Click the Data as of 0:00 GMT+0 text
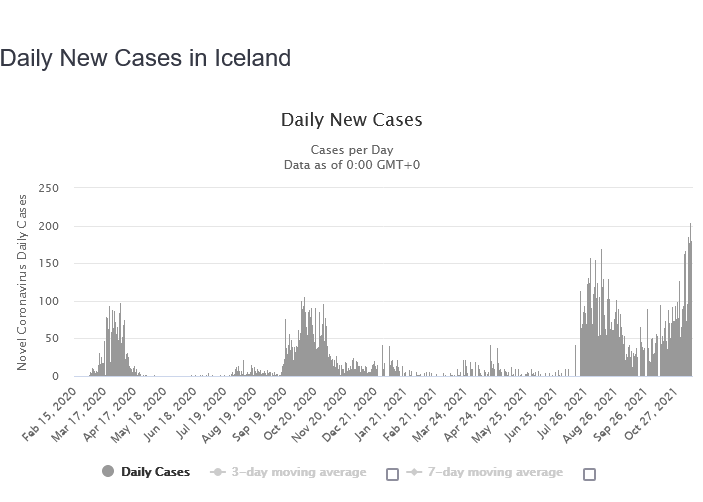Screen dimensions: 703x502 tap(351, 164)
